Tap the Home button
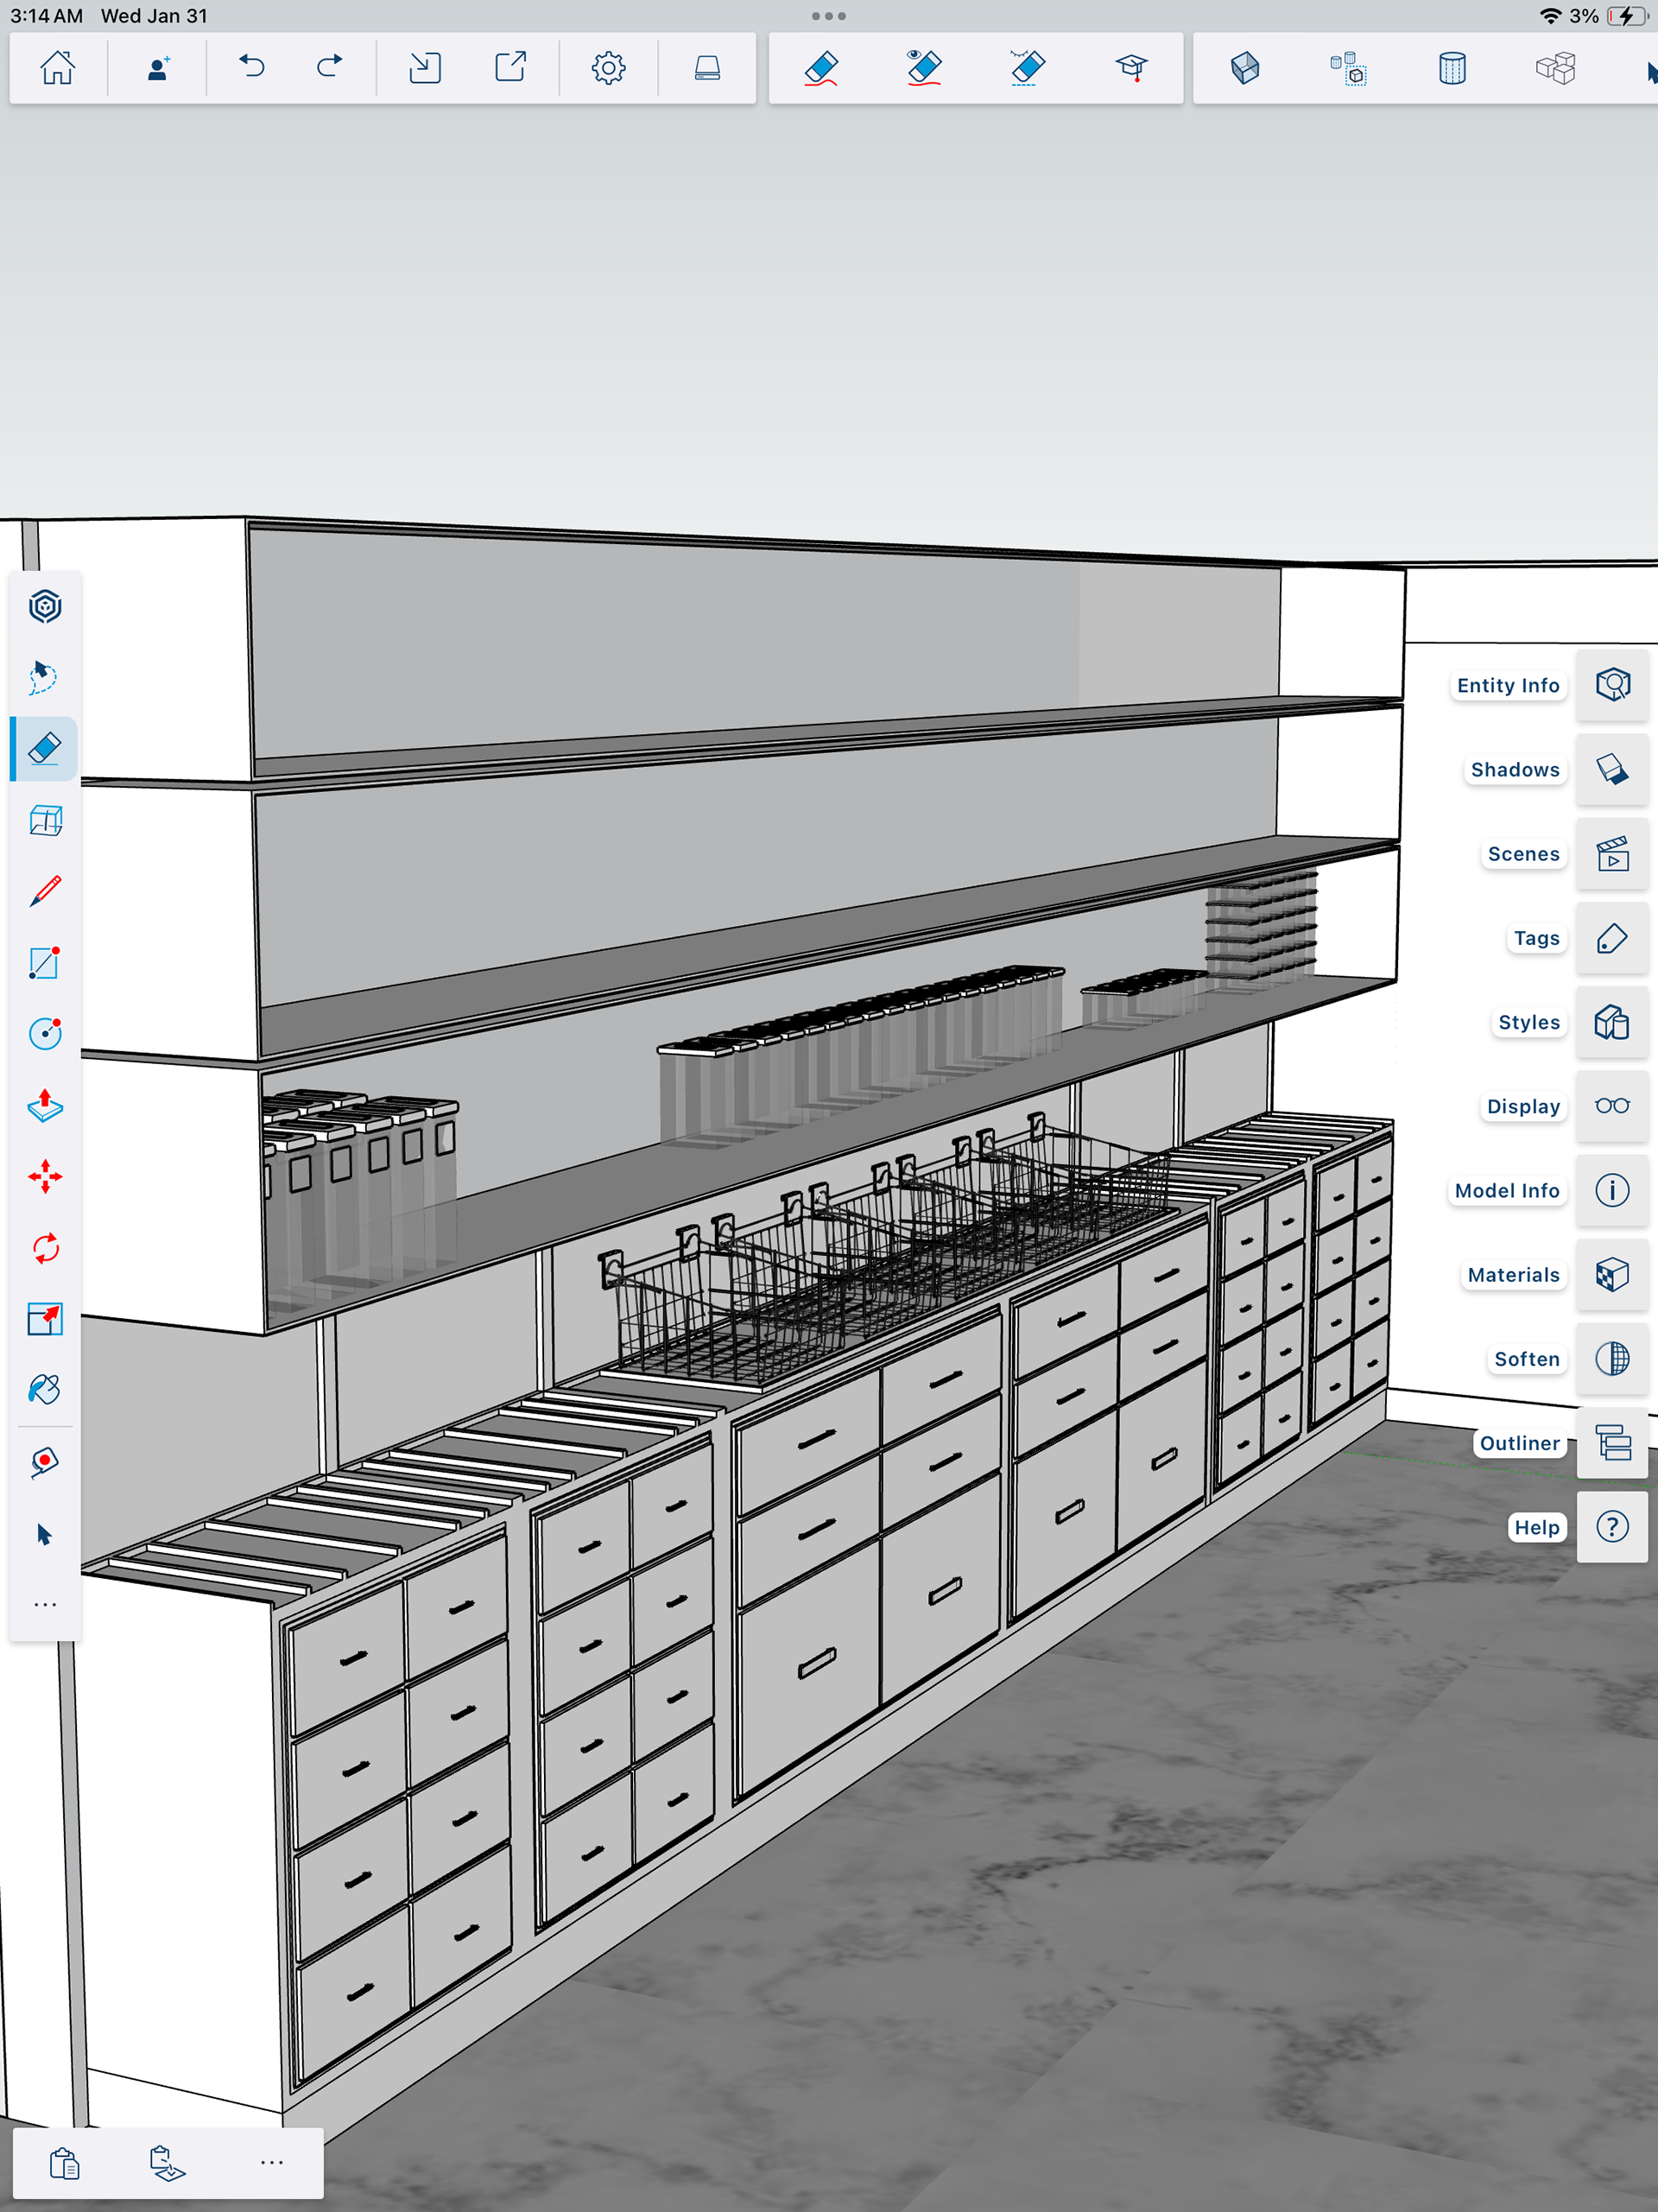This screenshot has width=1658, height=2212. [x=57, y=68]
